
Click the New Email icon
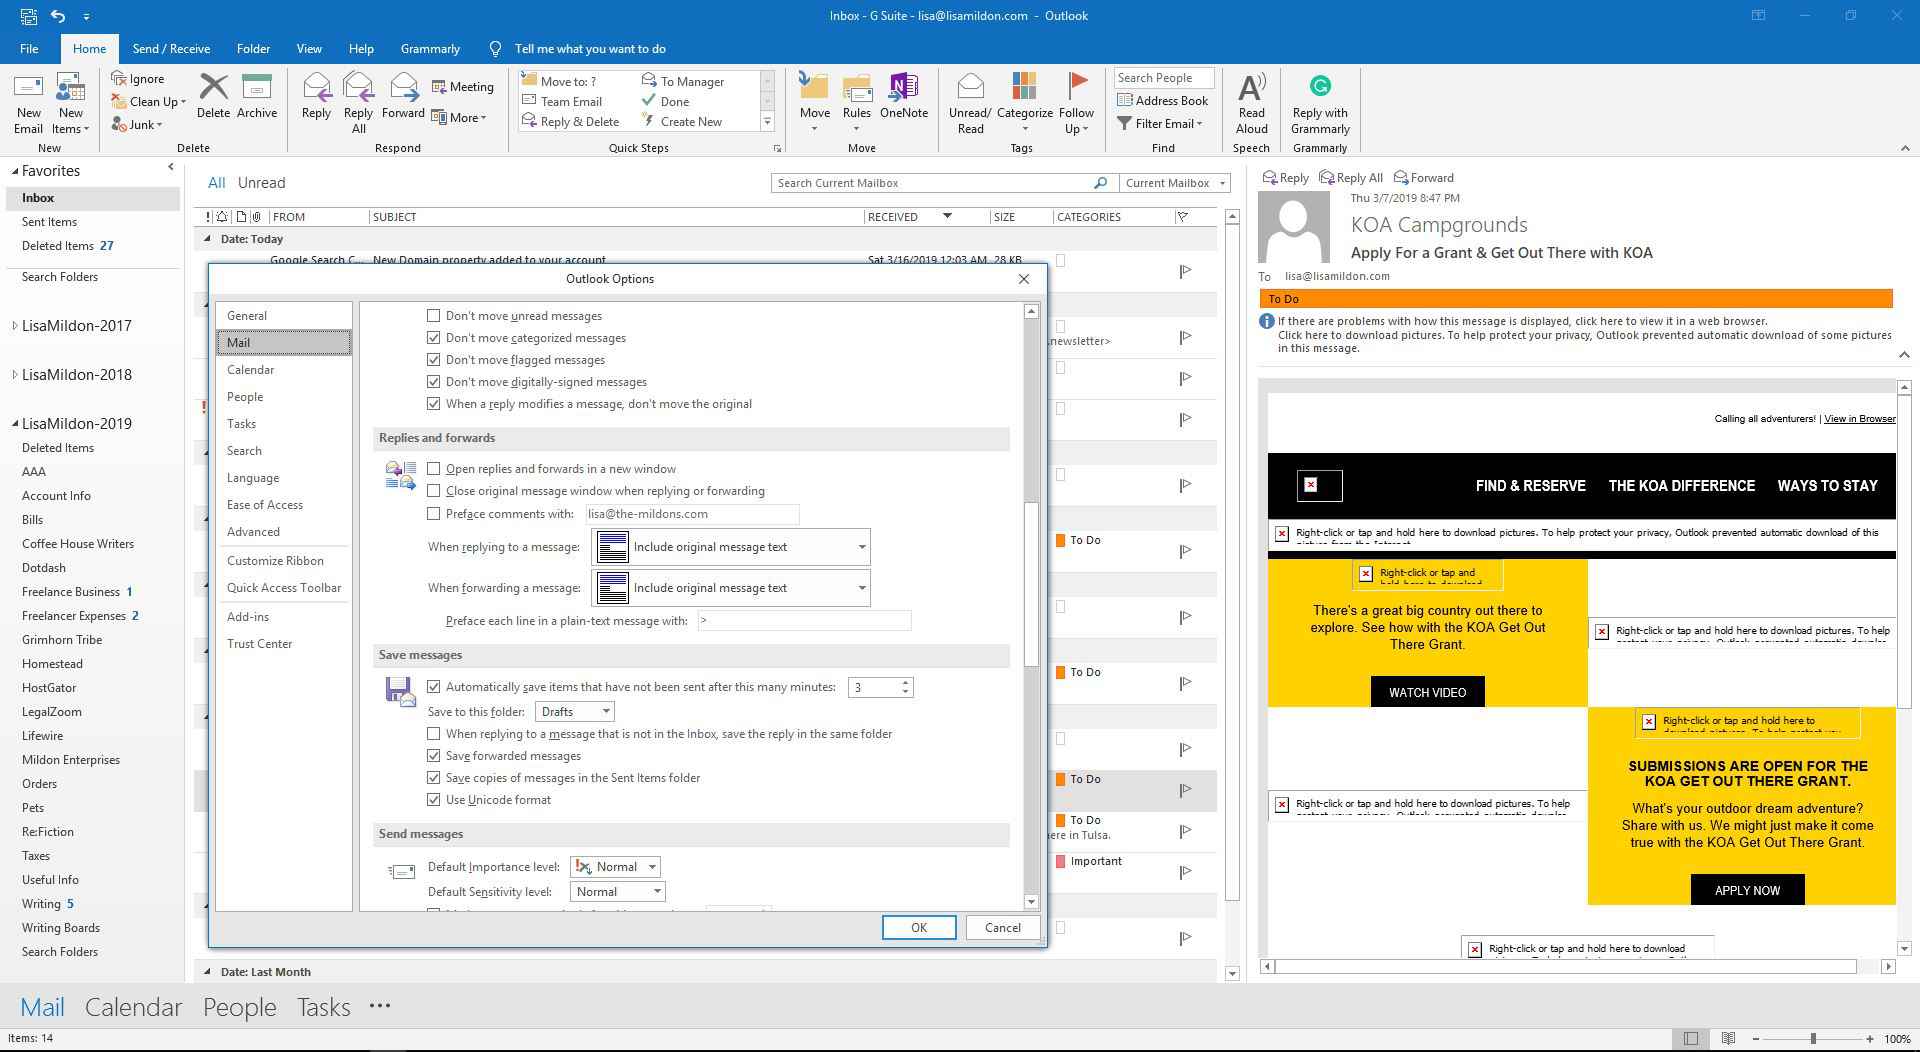(x=28, y=88)
